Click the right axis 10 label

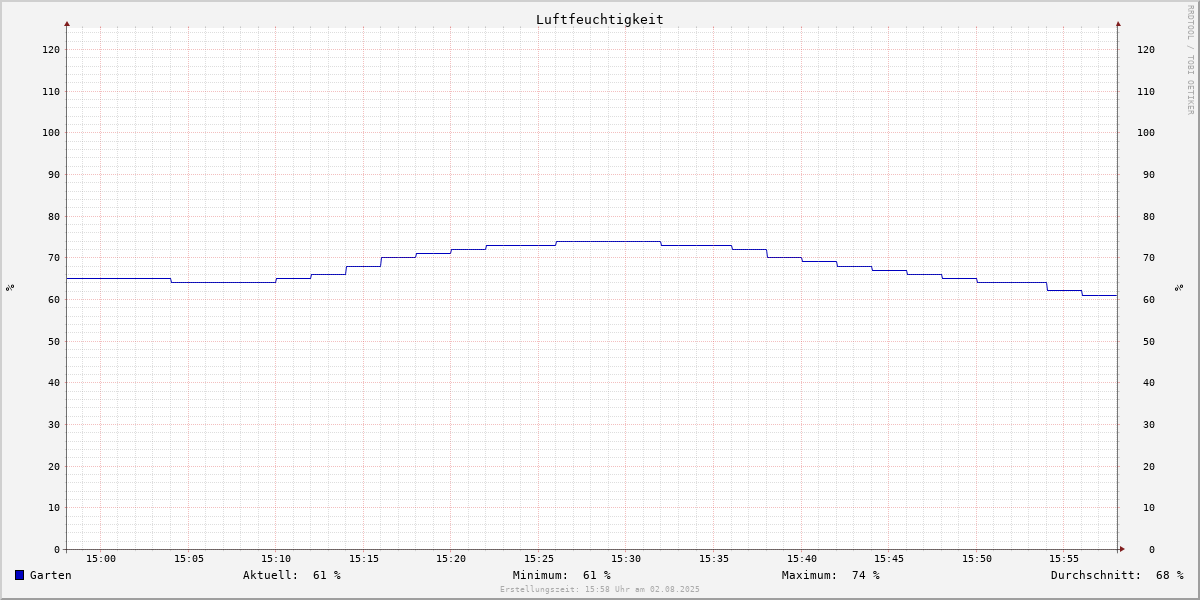(x=1149, y=507)
